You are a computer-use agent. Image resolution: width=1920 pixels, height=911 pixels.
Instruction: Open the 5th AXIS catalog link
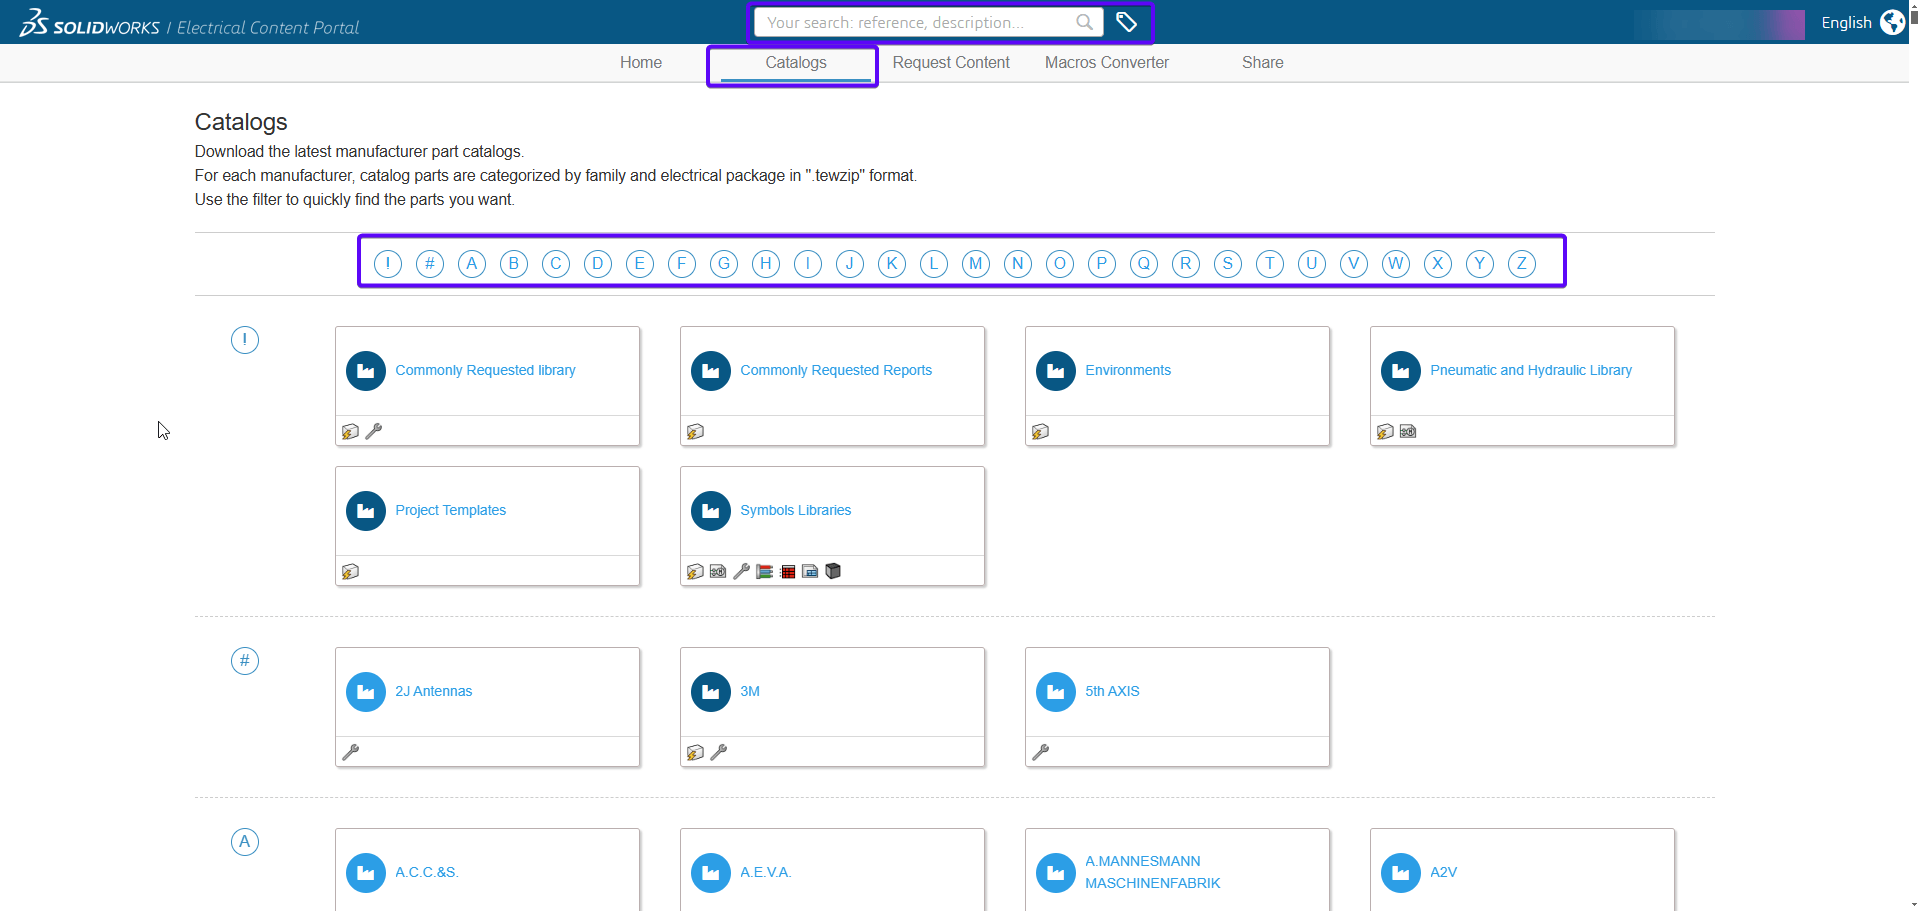pyautogui.click(x=1112, y=691)
